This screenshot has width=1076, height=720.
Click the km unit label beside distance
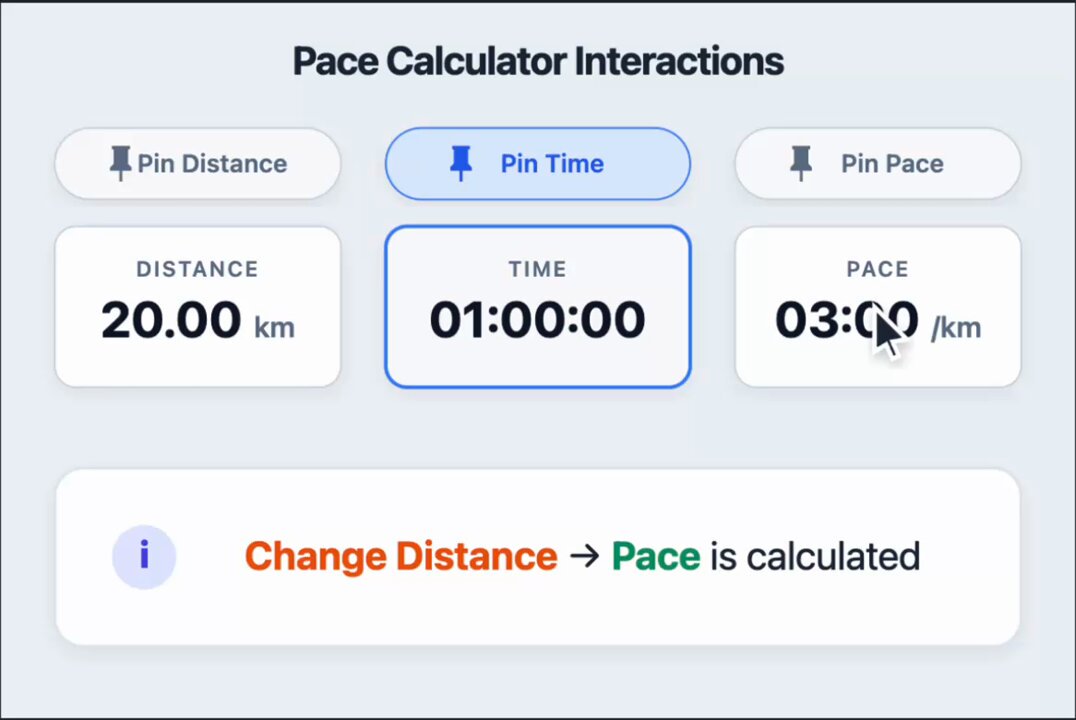(x=274, y=327)
